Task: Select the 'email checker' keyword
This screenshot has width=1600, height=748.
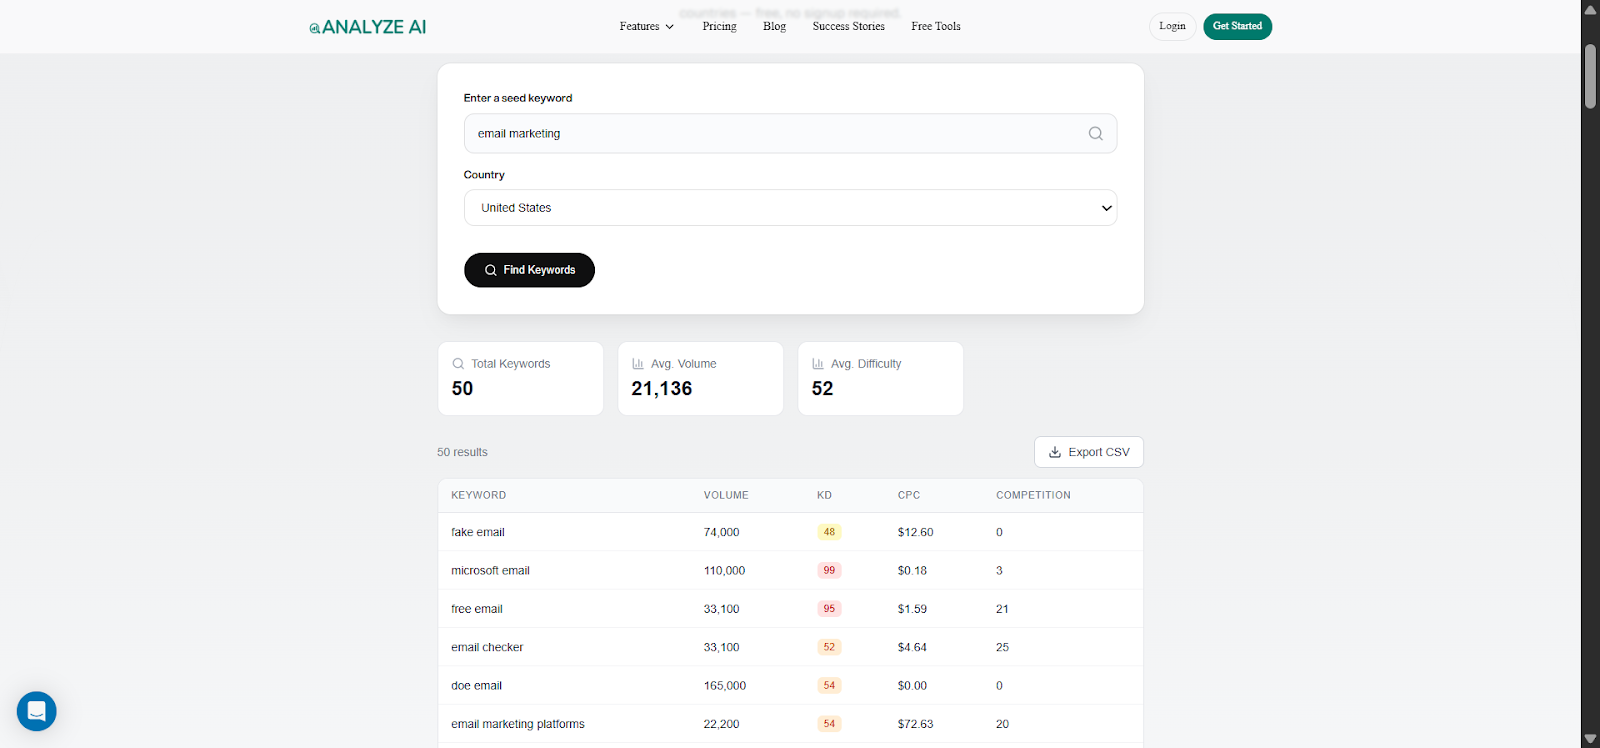Action: pyautogui.click(x=487, y=648)
